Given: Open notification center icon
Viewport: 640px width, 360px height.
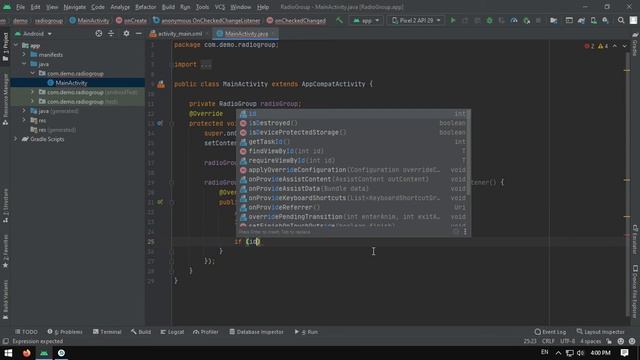Looking at the screenshot, I should coord(624,353).
